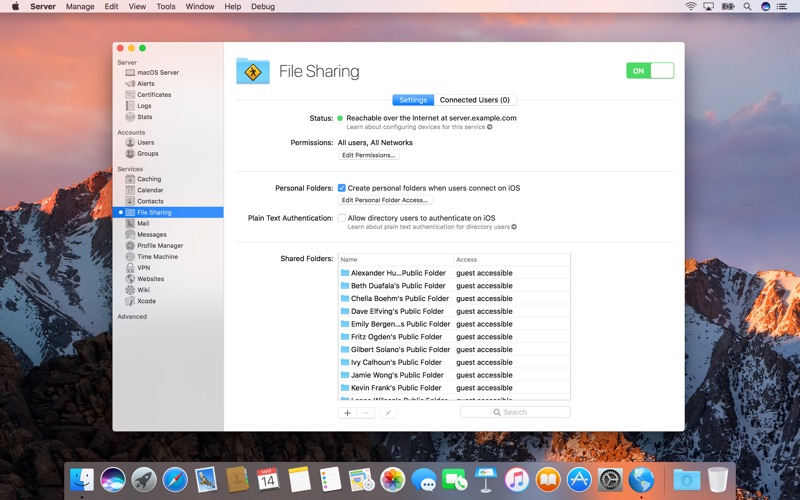Click the shared folders Search field

515,412
